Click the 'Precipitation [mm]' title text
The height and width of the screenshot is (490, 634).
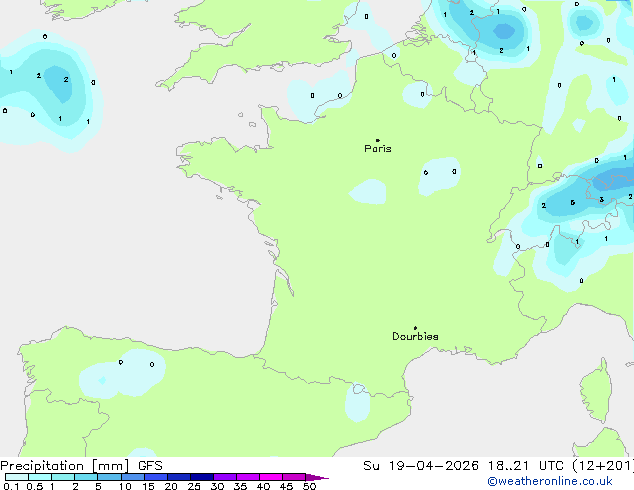pos(65,466)
